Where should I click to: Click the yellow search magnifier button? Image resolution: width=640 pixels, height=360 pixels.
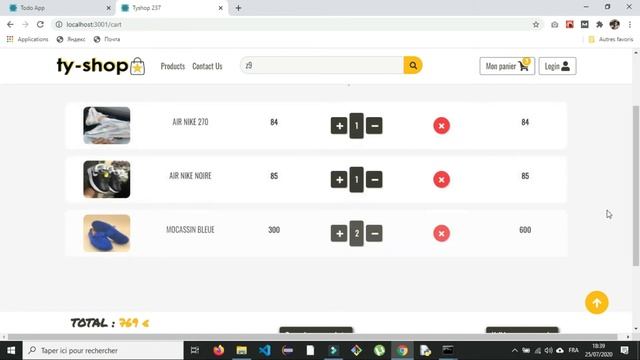[413, 65]
